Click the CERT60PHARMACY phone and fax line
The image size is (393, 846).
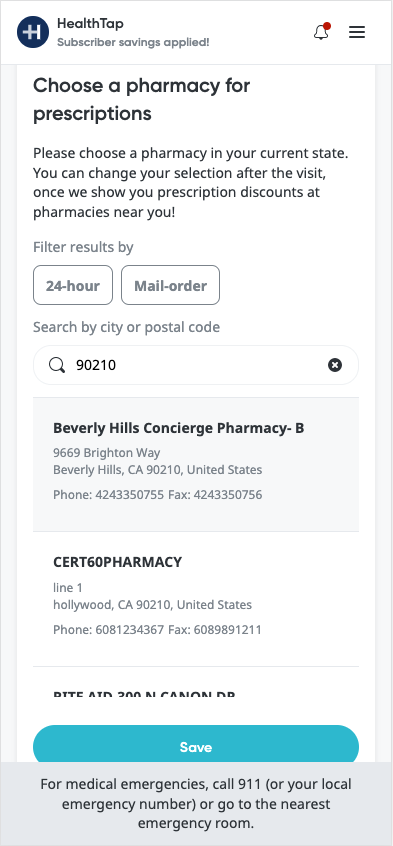click(x=157, y=630)
